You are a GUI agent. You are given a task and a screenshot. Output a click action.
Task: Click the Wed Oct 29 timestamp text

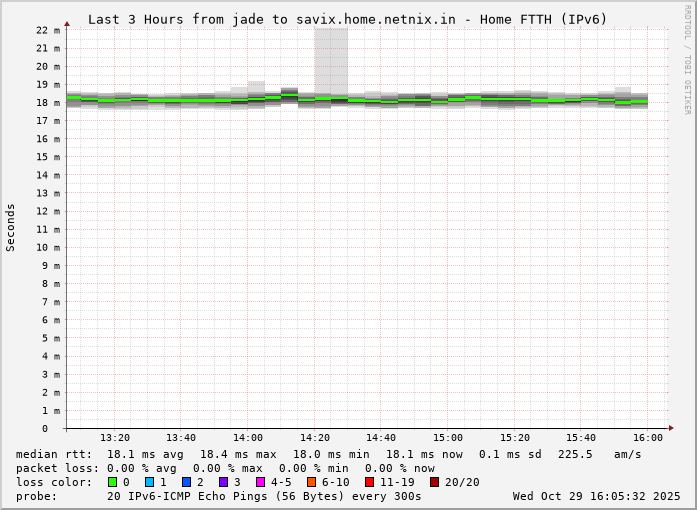pos(596,496)
